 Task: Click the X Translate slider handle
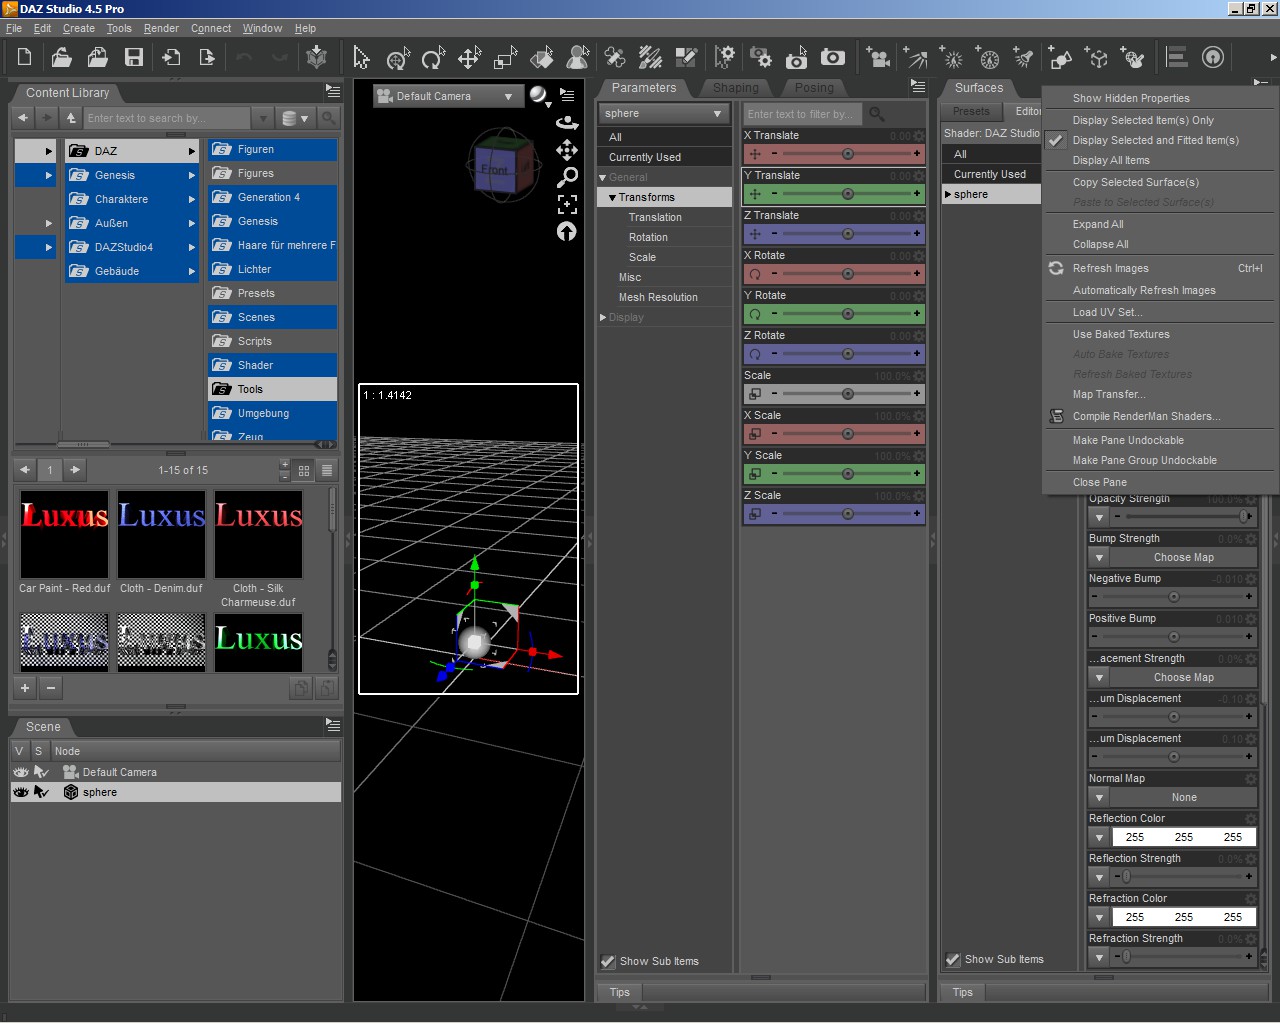click(848, 154)
